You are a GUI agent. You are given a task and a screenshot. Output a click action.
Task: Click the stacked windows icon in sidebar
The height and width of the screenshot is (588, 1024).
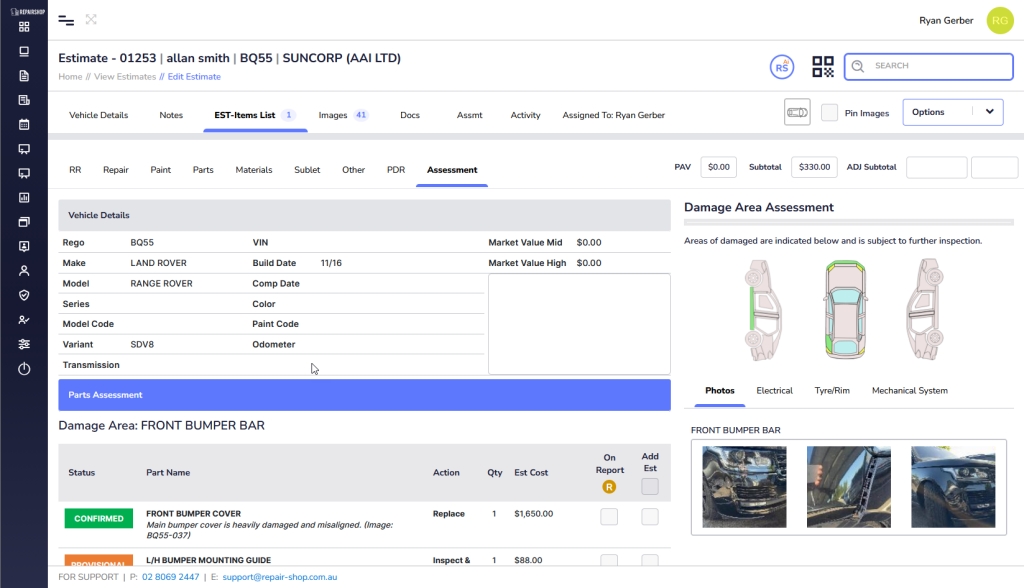pyautogui.click(x=24, y=222)
